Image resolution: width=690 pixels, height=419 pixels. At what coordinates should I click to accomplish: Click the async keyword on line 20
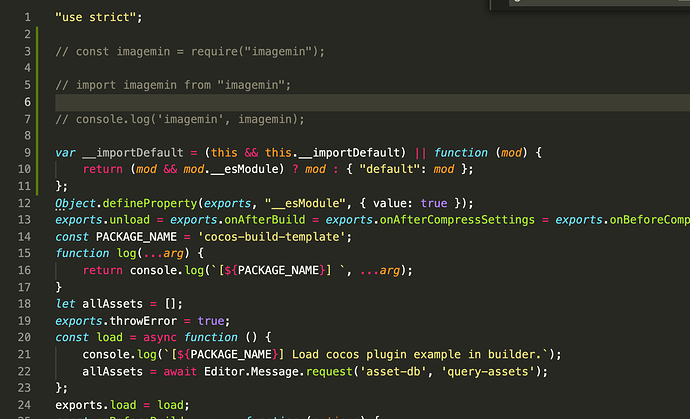(160, 338)
